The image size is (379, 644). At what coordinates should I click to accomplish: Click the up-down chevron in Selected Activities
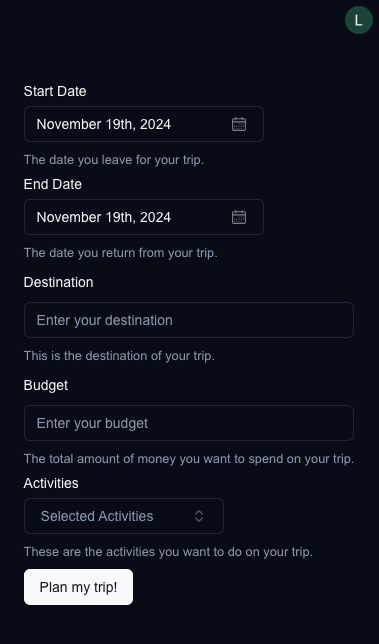point(199,516)
